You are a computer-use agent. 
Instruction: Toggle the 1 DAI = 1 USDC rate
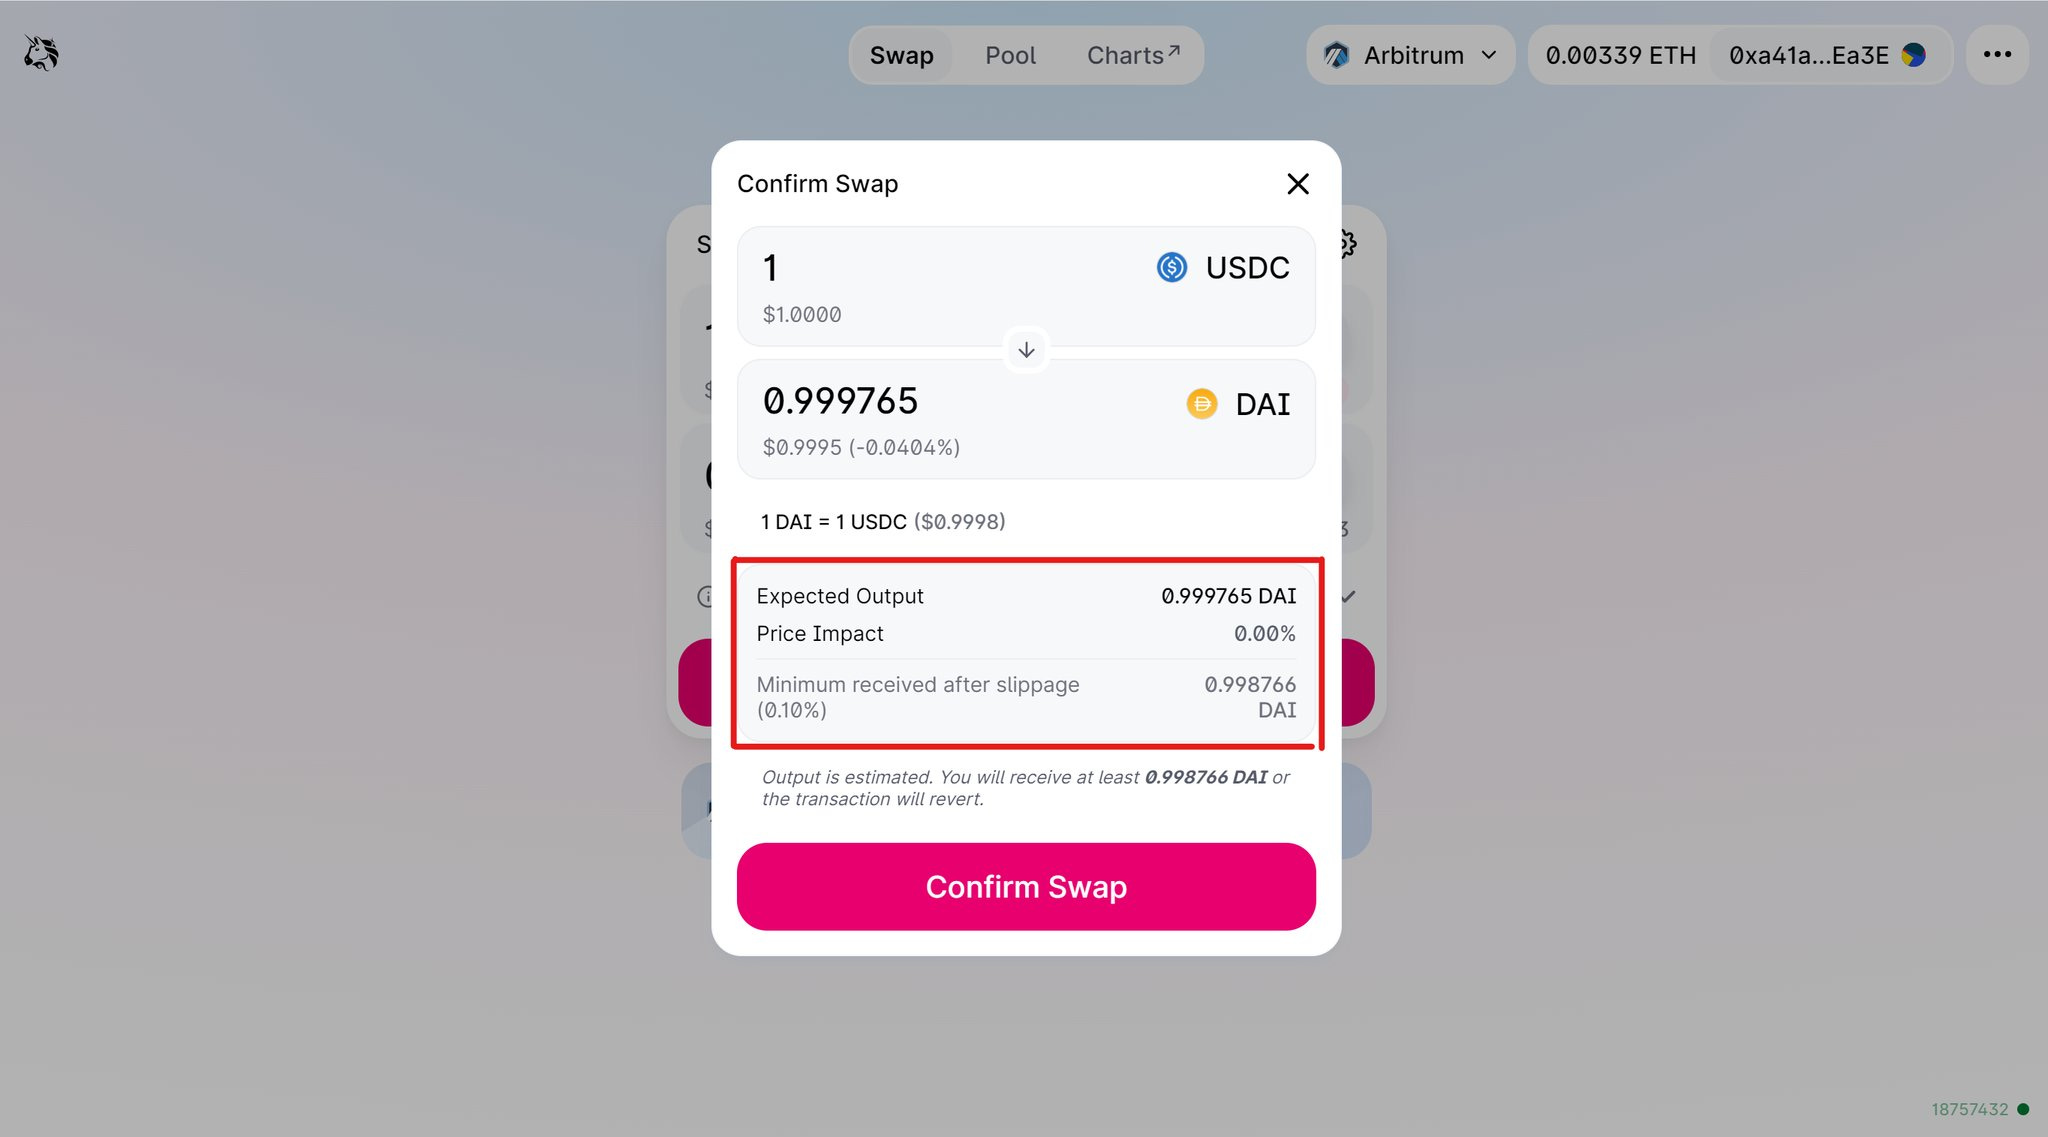883,522
